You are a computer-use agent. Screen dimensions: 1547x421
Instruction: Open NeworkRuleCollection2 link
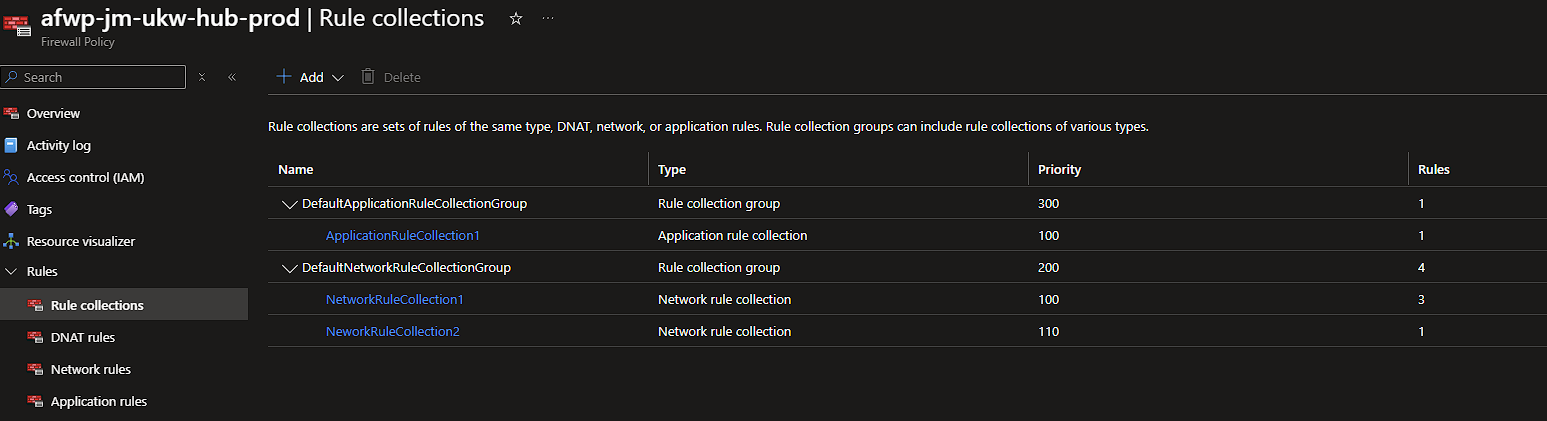[393, 331]
